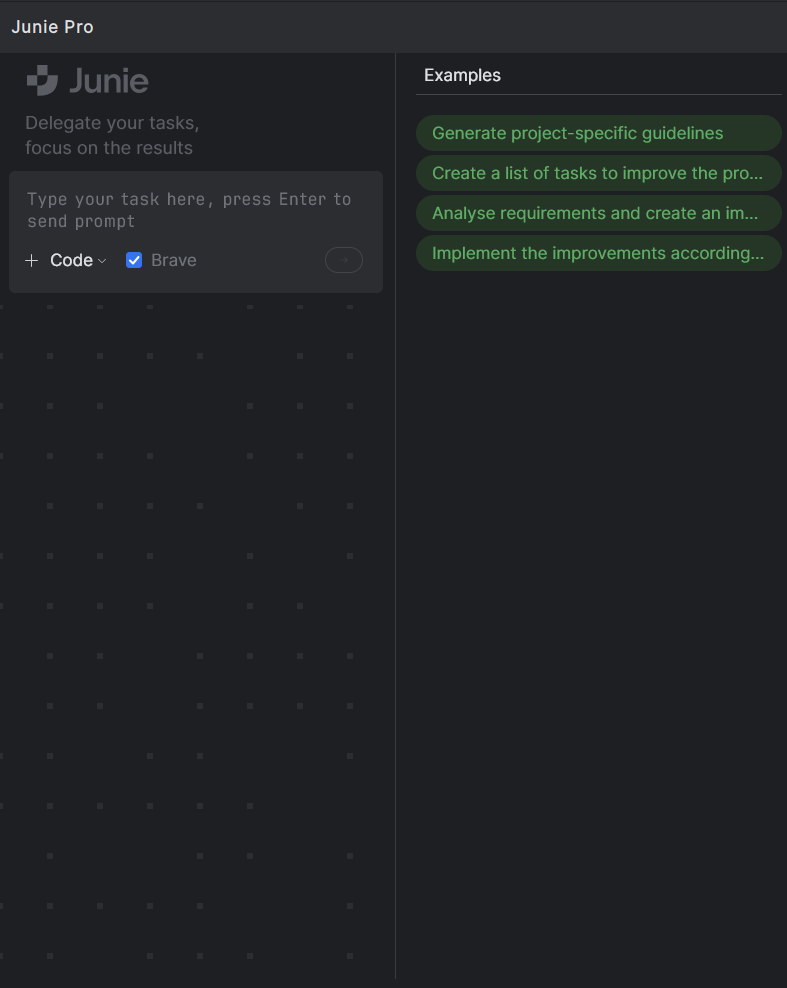
Task: Click the Junie logo icon
Action: [x=42, y=81]
